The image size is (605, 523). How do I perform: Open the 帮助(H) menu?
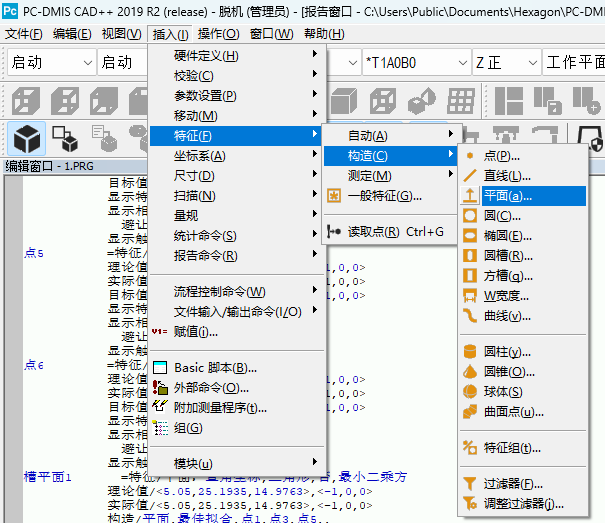point(324,34)
